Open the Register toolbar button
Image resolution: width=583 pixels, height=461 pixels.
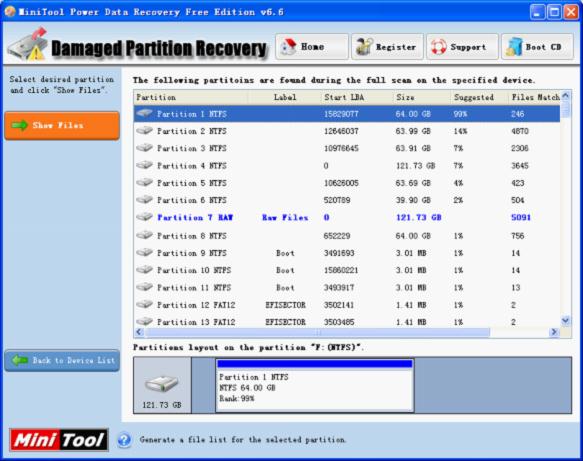click(x=387, y=46)
